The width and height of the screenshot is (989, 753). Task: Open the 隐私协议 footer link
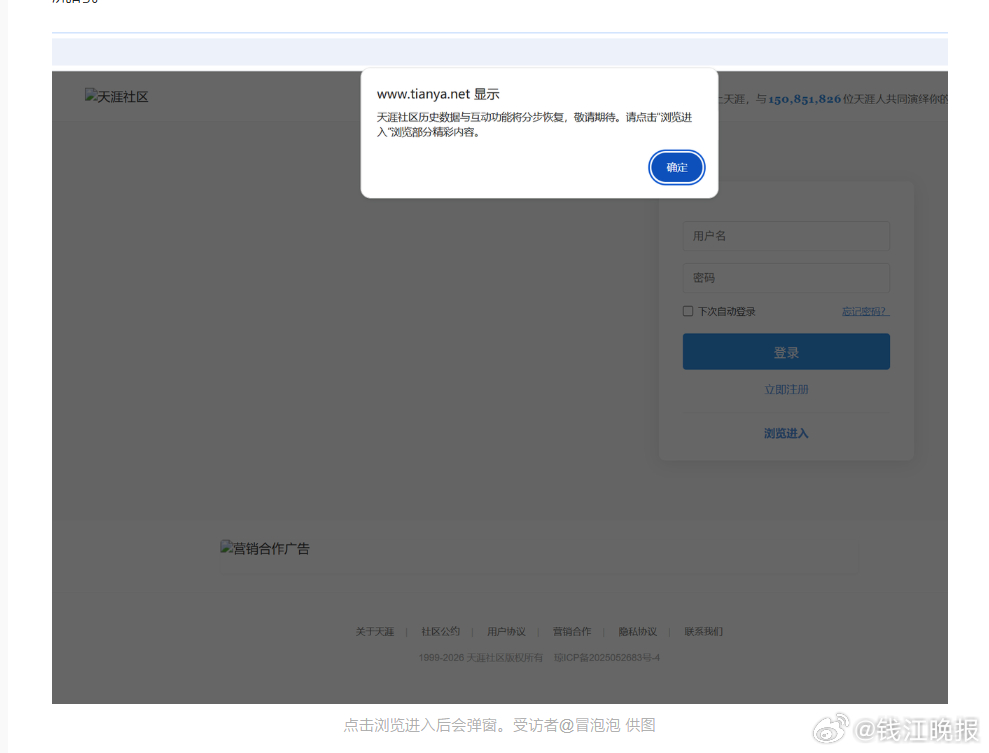(638, 631)
